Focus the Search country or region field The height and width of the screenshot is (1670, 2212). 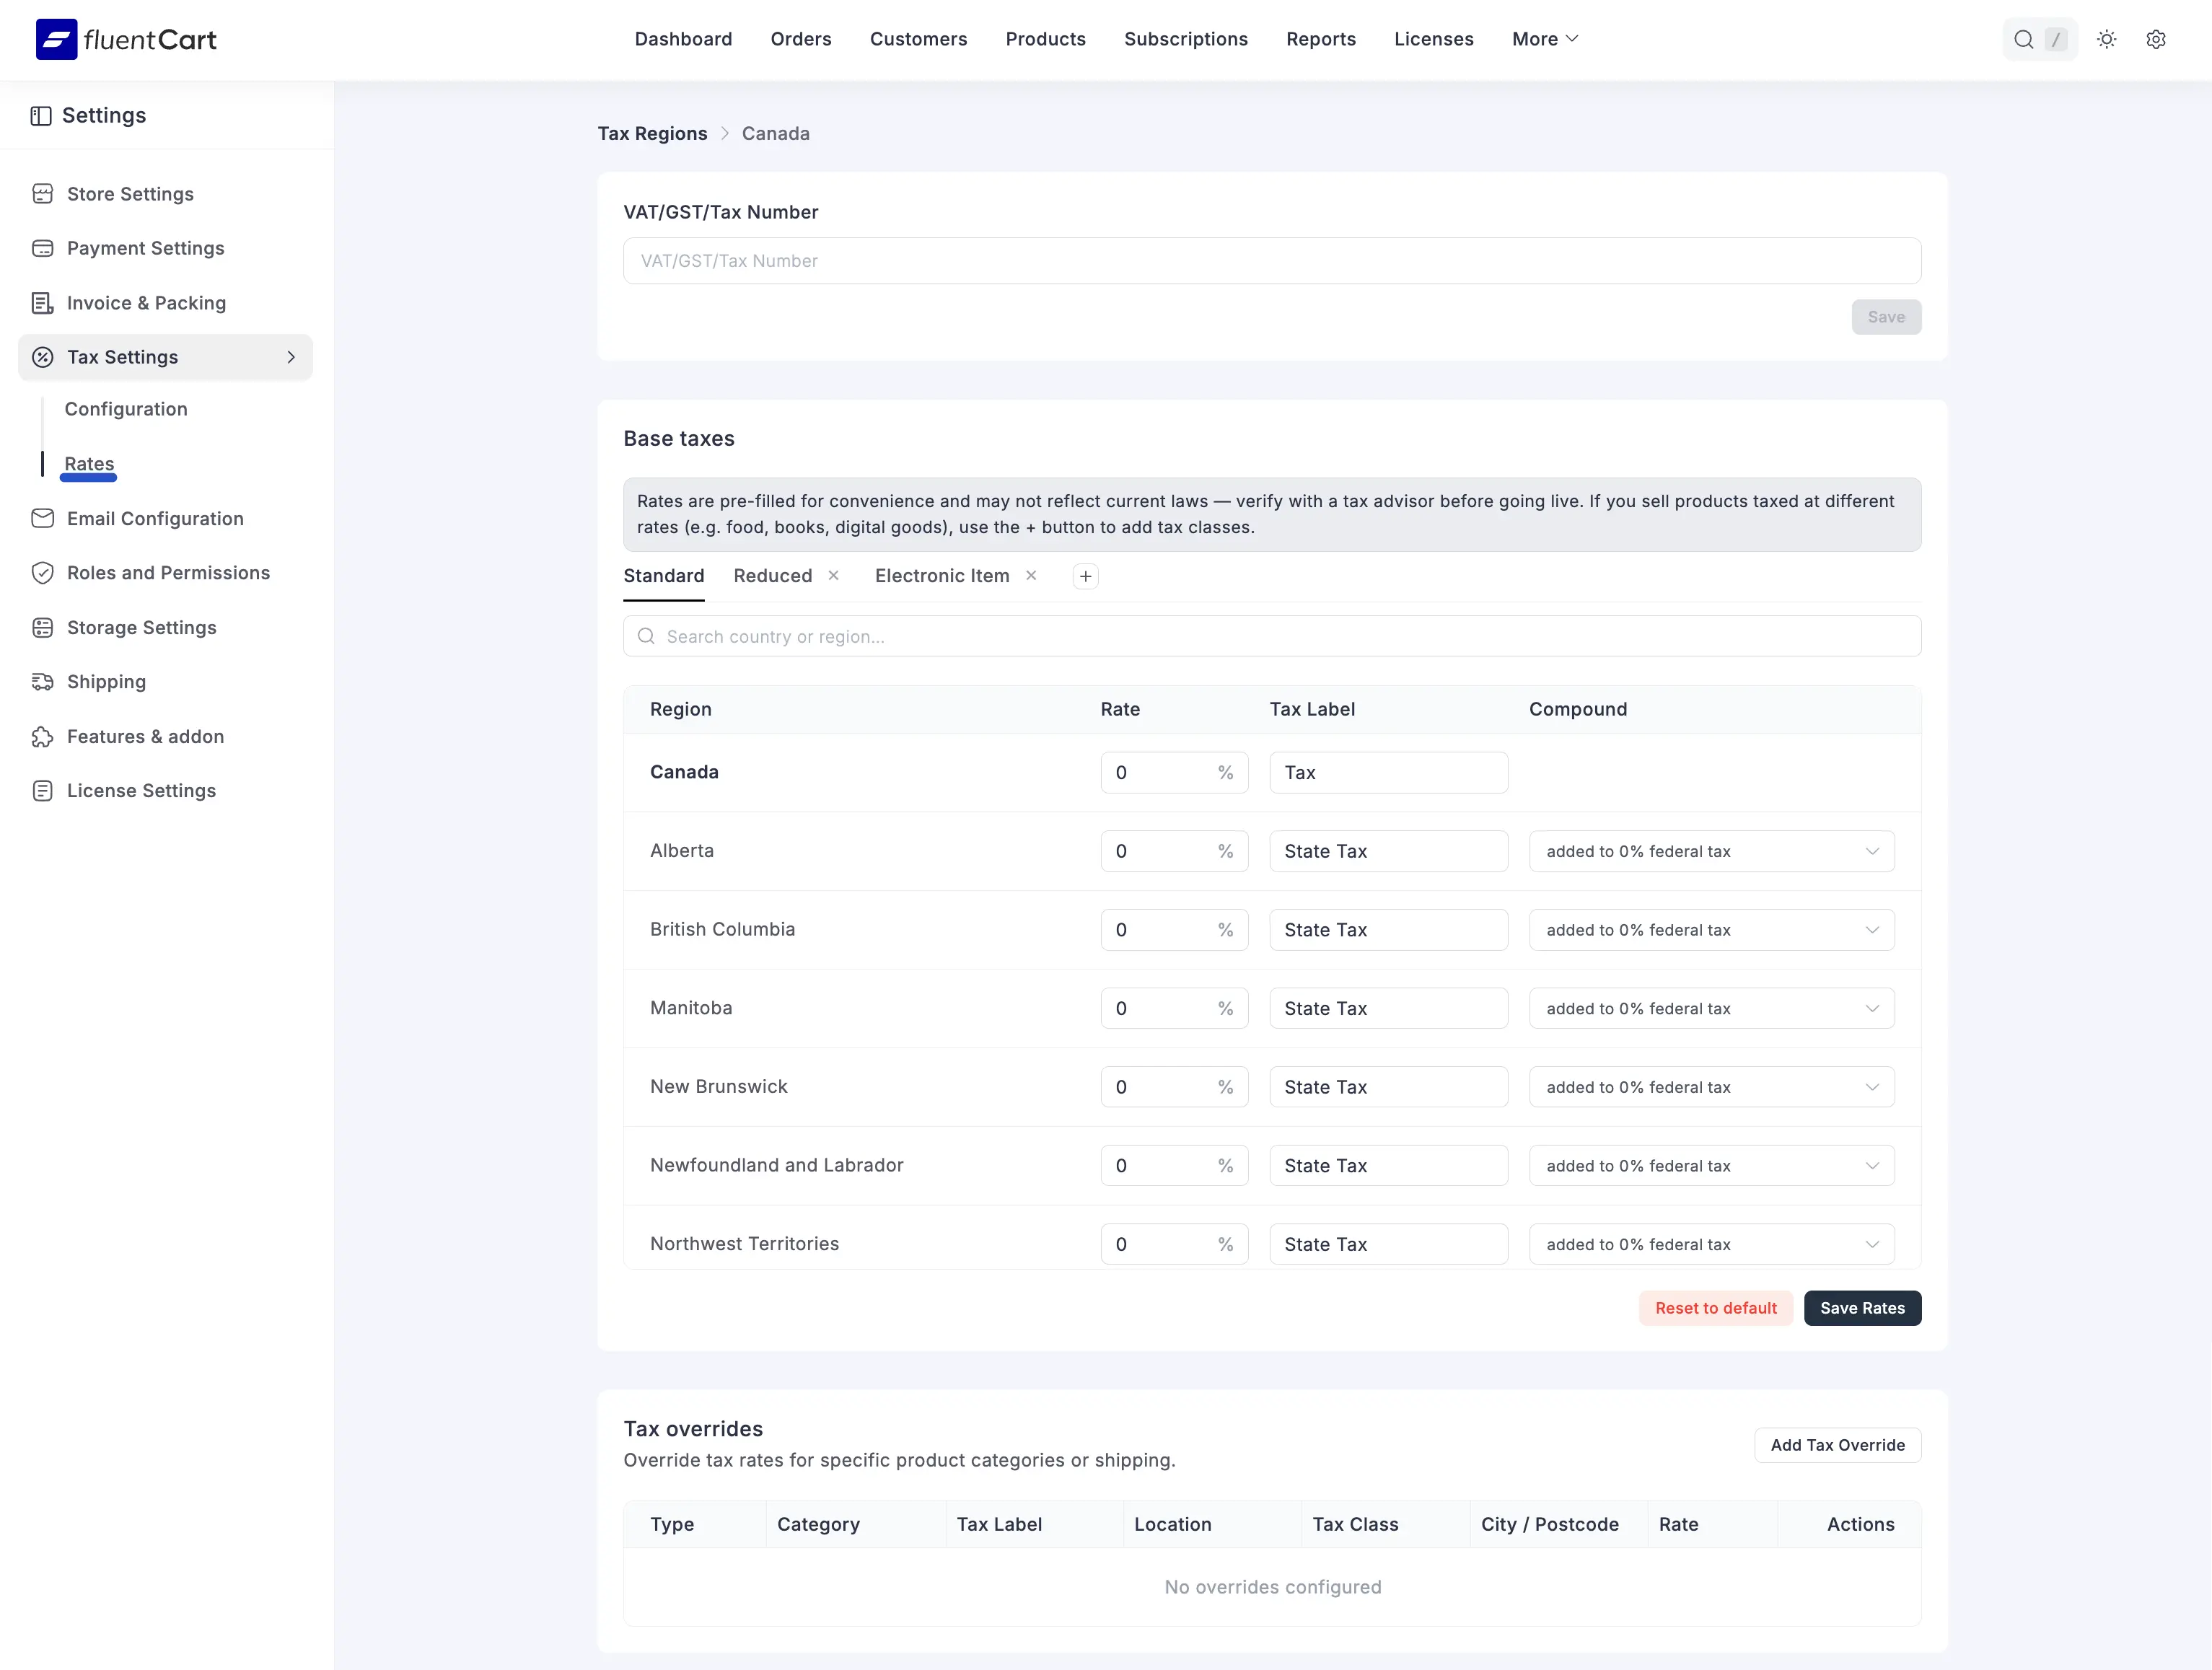(1271, 636)
